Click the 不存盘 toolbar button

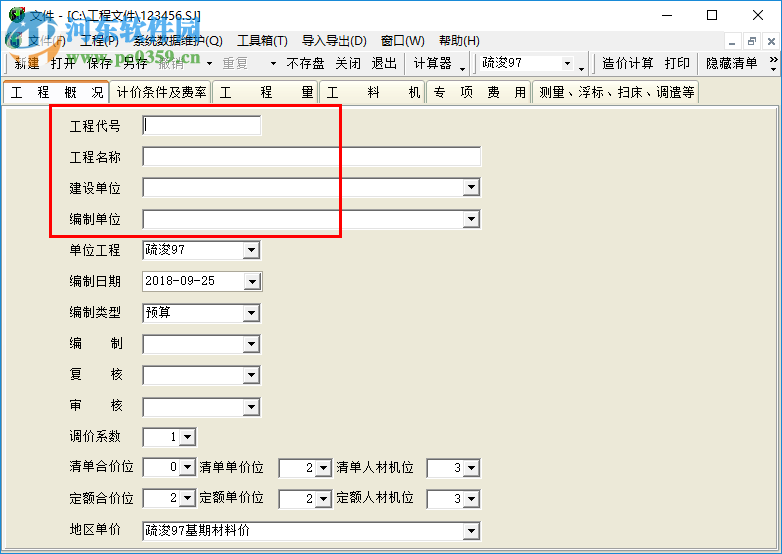[x=305, y=63]
